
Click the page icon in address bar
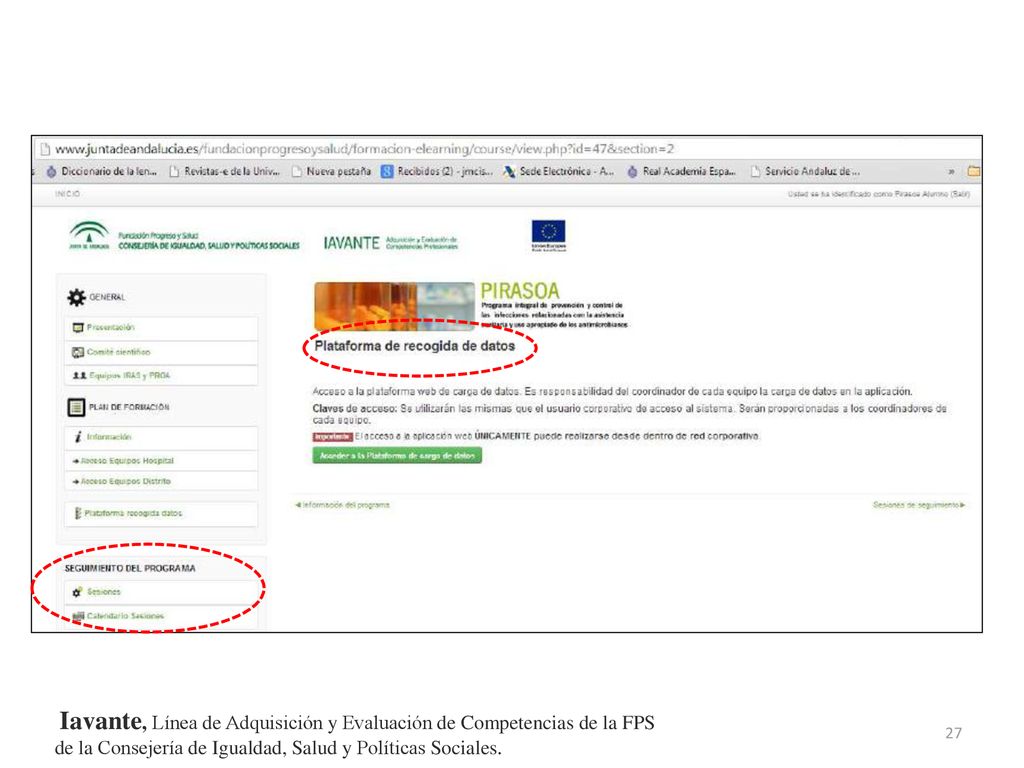coord(45,149)
